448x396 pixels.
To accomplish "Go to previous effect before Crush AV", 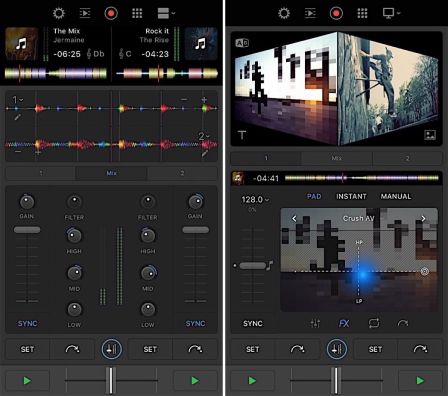I will 294,219.
